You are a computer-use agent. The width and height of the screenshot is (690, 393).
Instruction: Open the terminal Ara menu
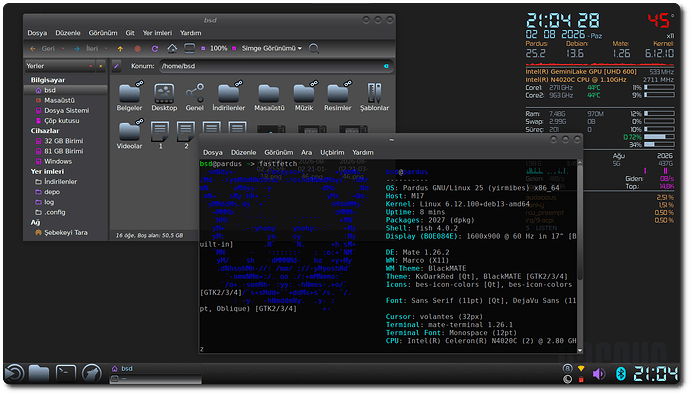(x=306, y=153)
